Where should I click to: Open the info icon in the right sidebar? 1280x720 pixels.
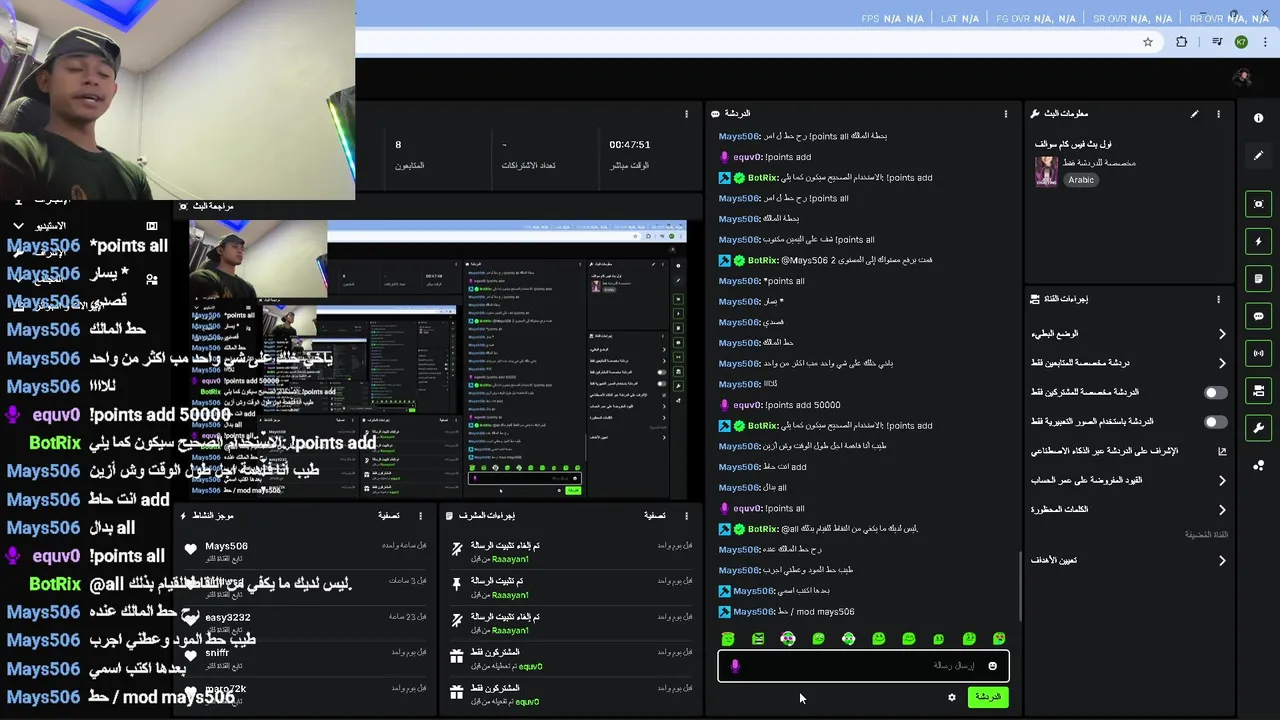pyautogui.click(x=1258, y=118)
